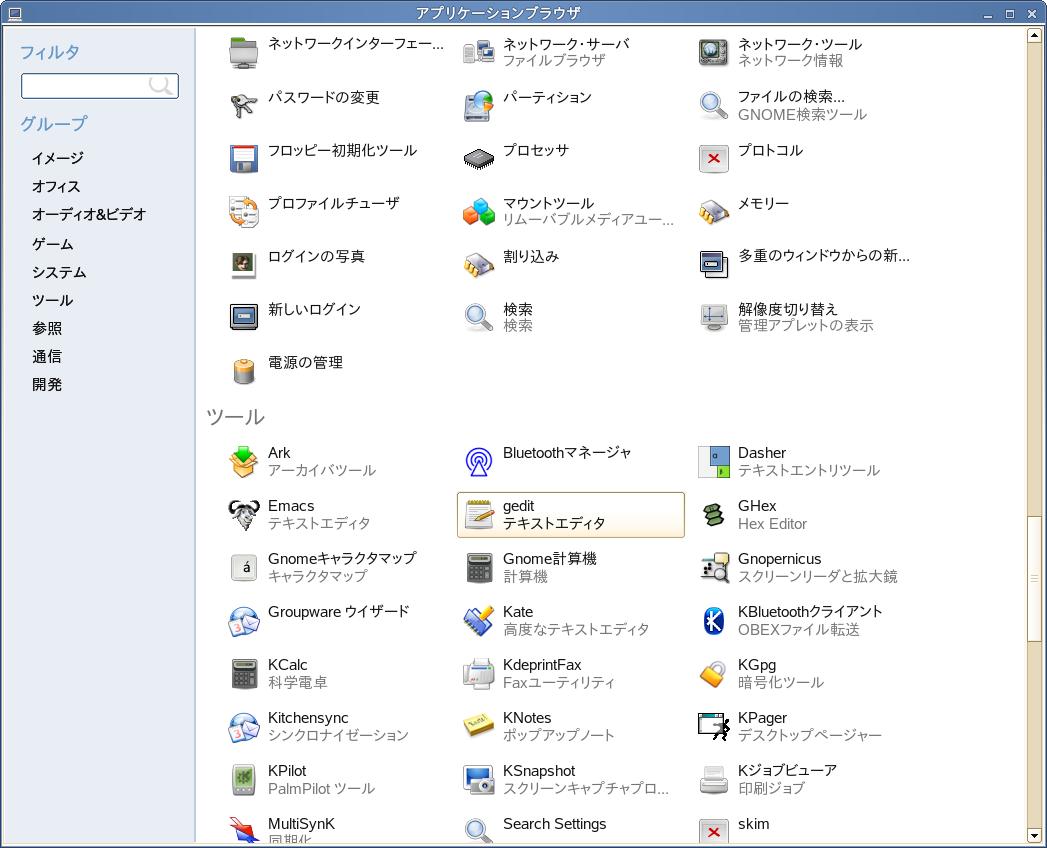Screen dimensions: 1047x848
Task: Select the システム group in sidebar
Action: pos(59,272)
